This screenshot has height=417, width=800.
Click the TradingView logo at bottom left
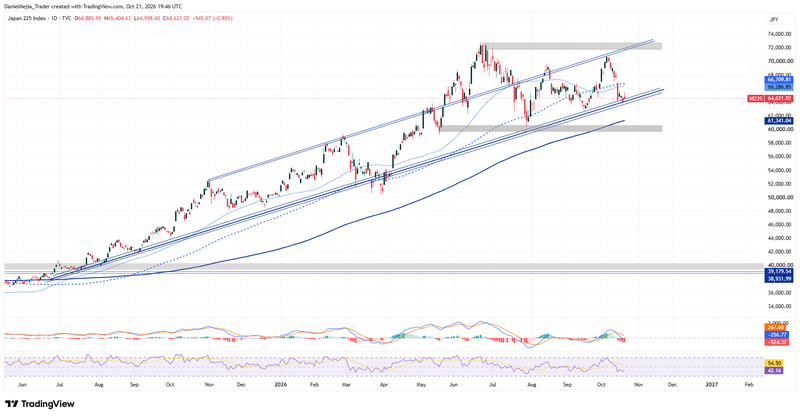pos(40,404)
